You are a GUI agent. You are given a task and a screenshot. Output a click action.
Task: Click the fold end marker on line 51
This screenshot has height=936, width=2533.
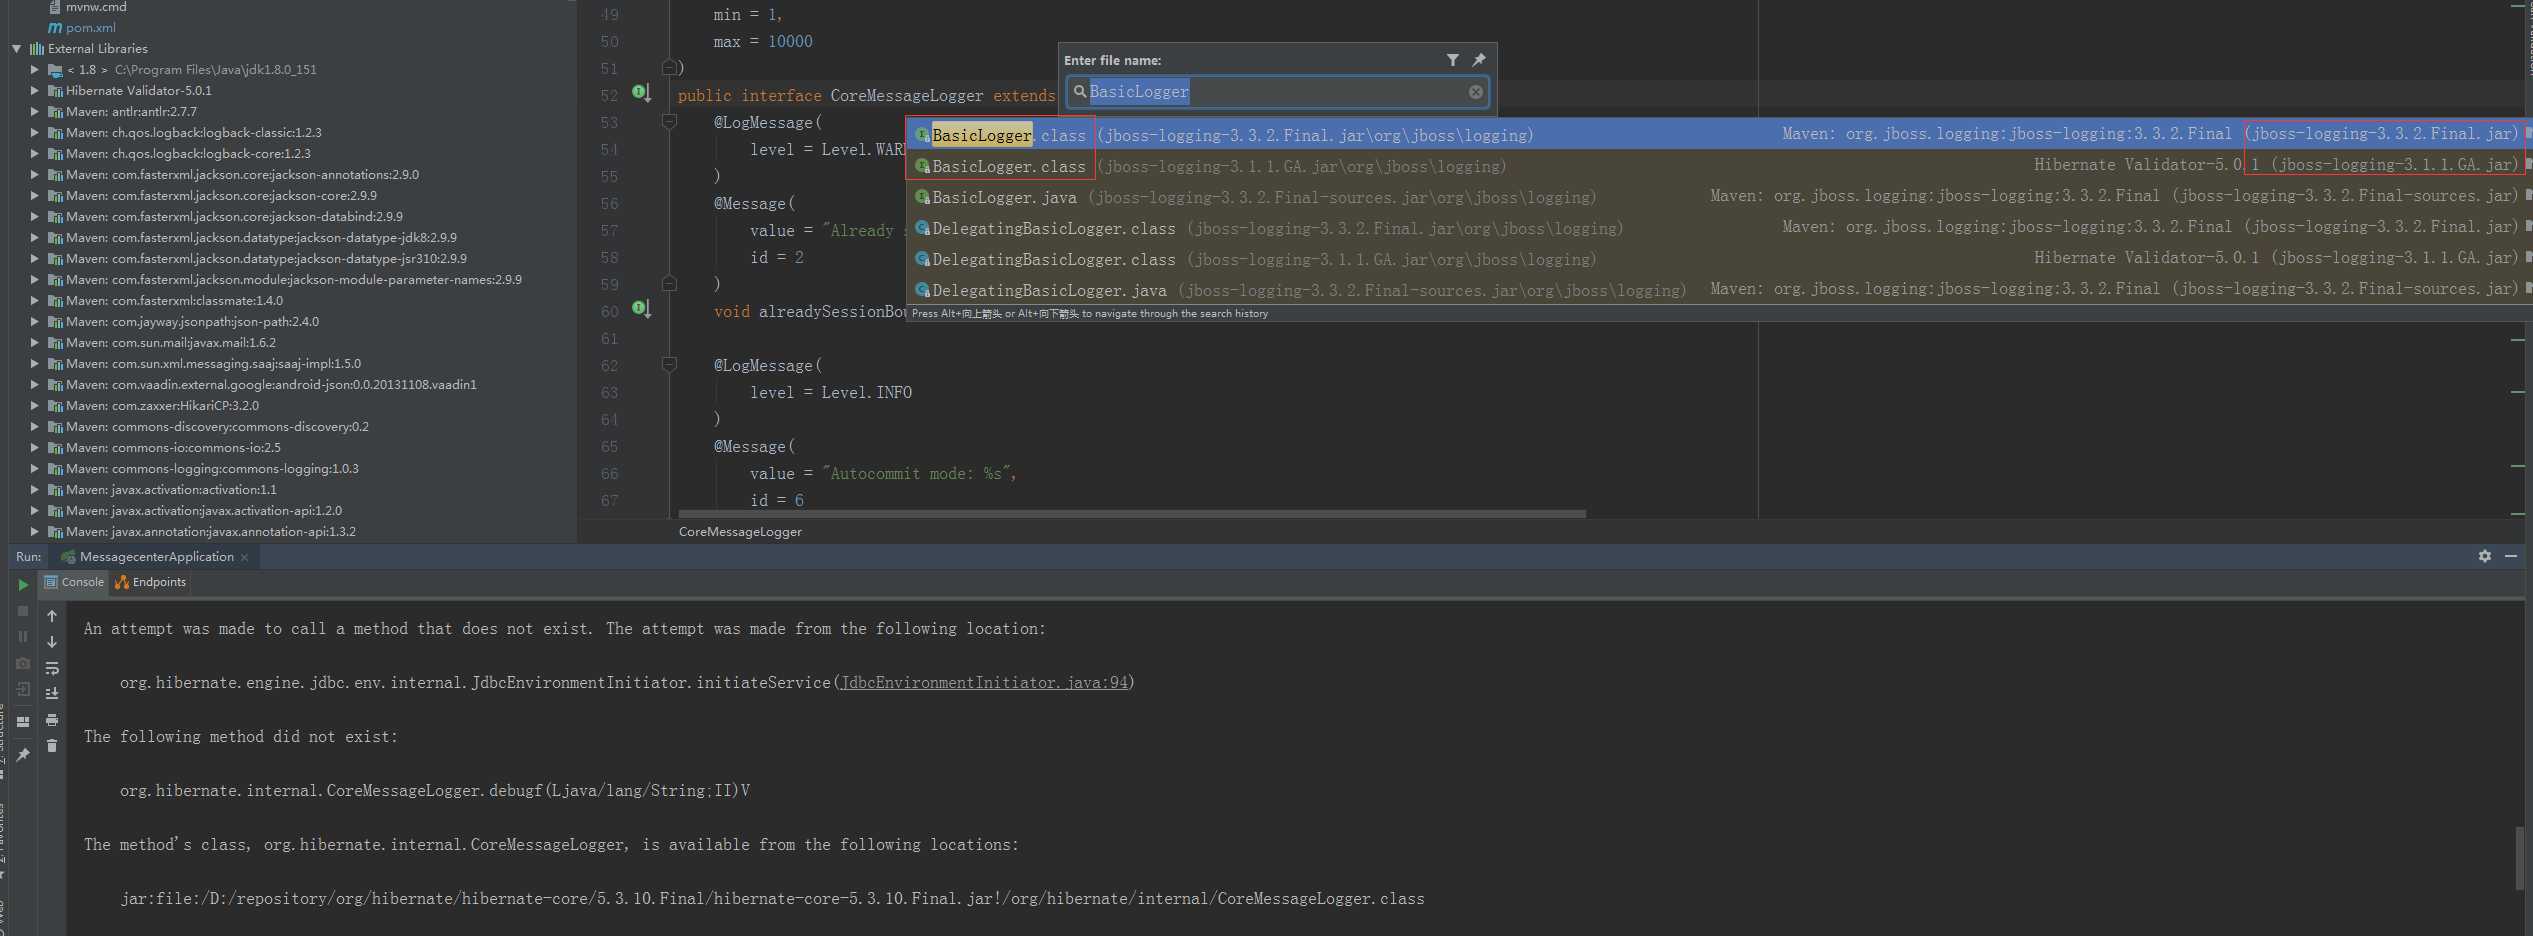tap(669, 68)
